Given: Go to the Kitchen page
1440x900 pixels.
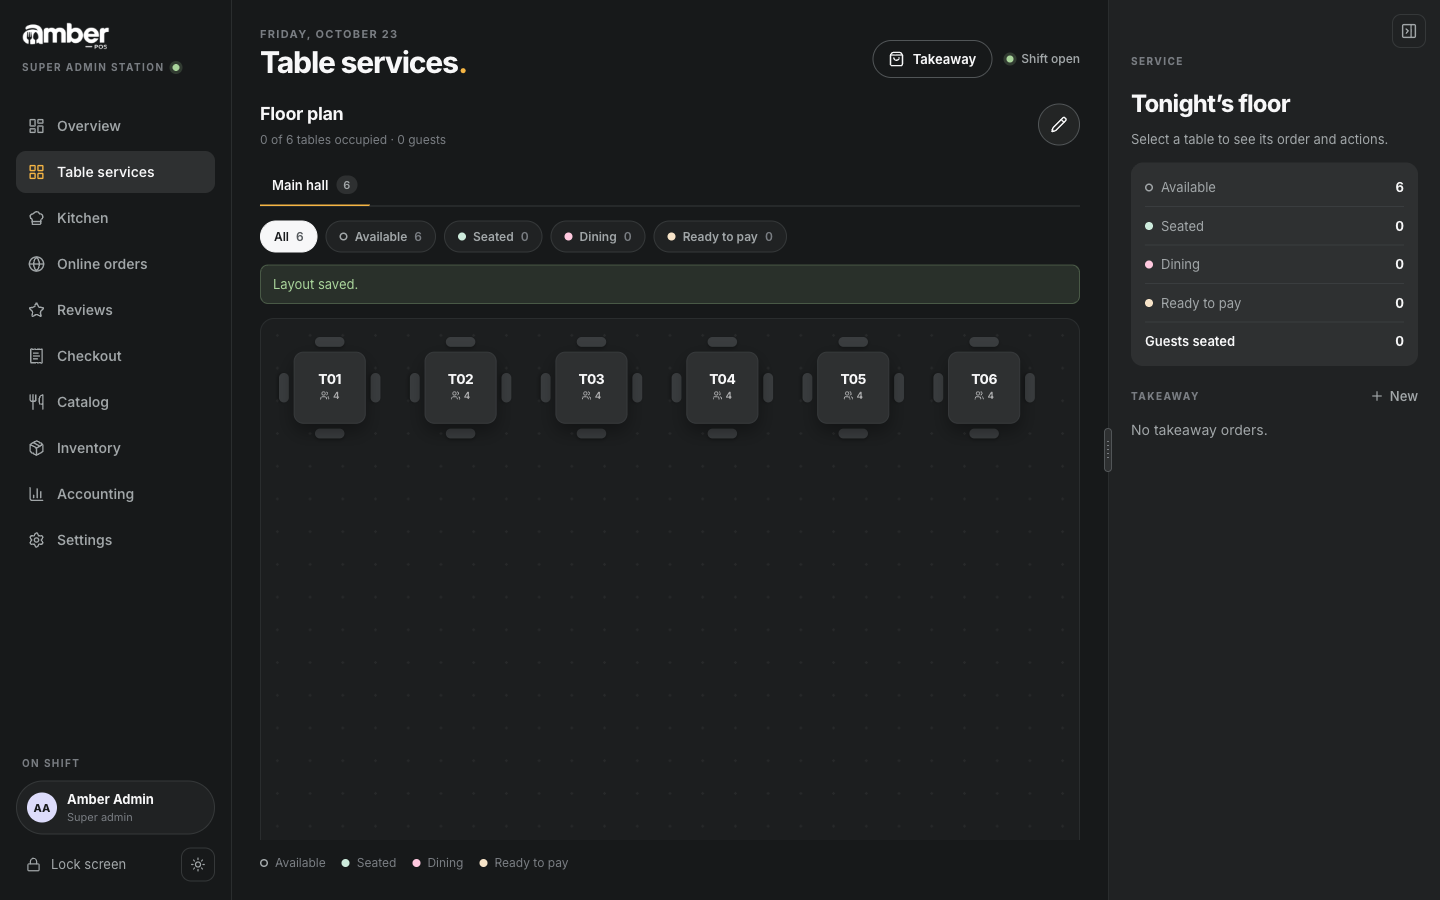Looking at the screenshot, I should (115, 218).
